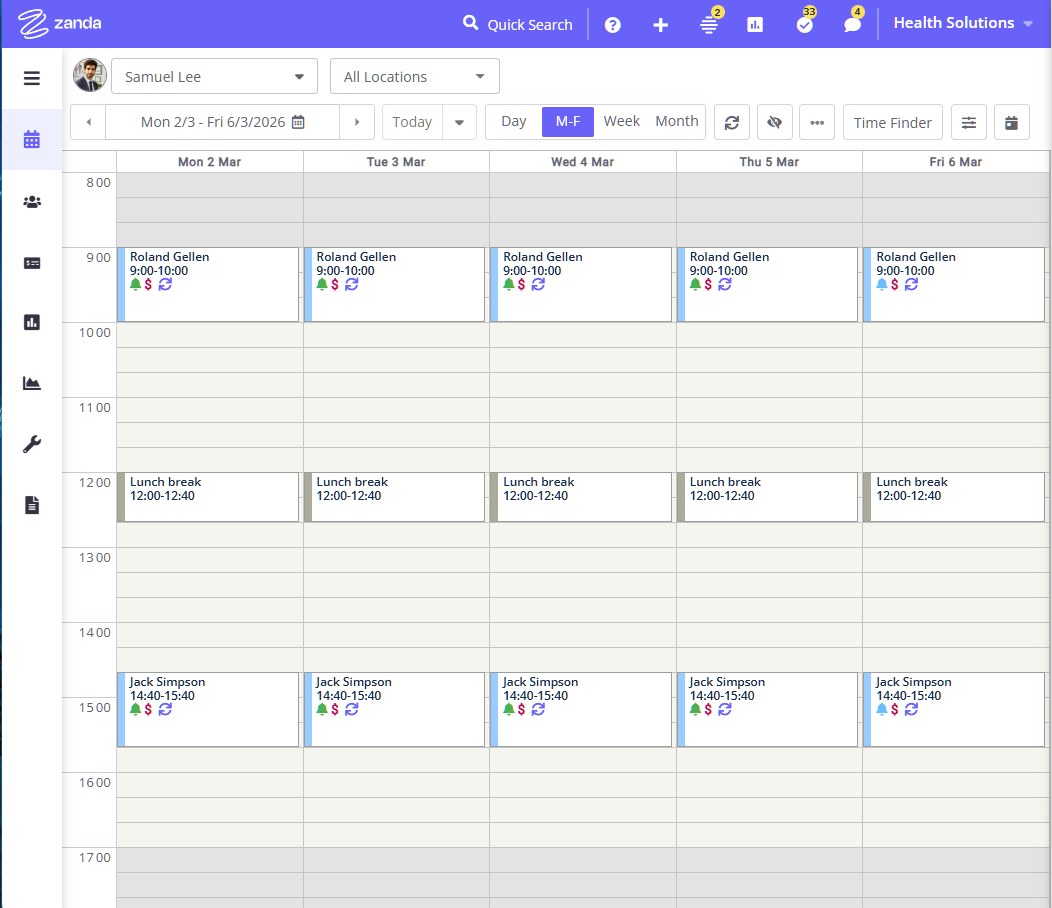Open tasks checkmark icon with badge 33

pos(804,25)
